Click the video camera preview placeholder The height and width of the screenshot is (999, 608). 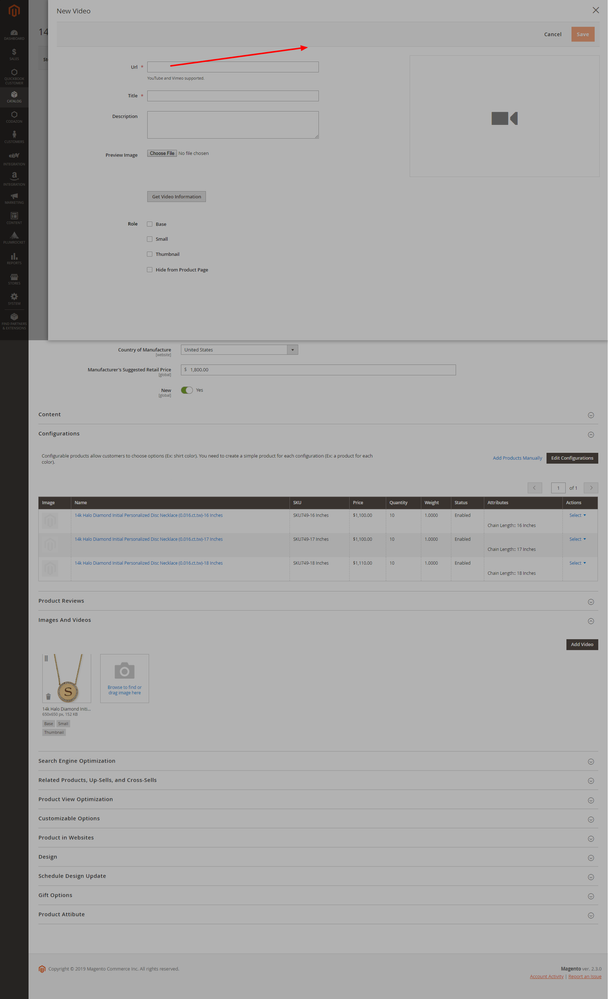pyautogui.click(x=504, y=118)
